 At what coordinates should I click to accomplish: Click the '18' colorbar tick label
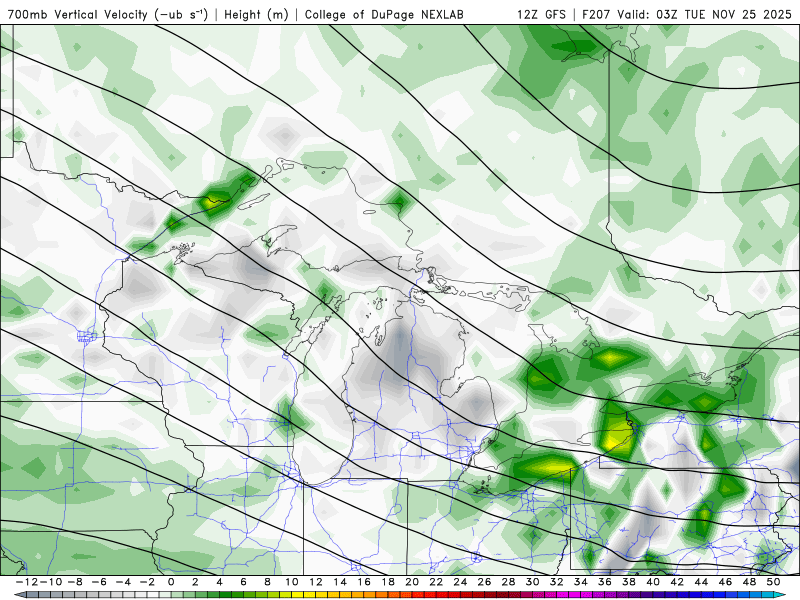coord(388,582)
